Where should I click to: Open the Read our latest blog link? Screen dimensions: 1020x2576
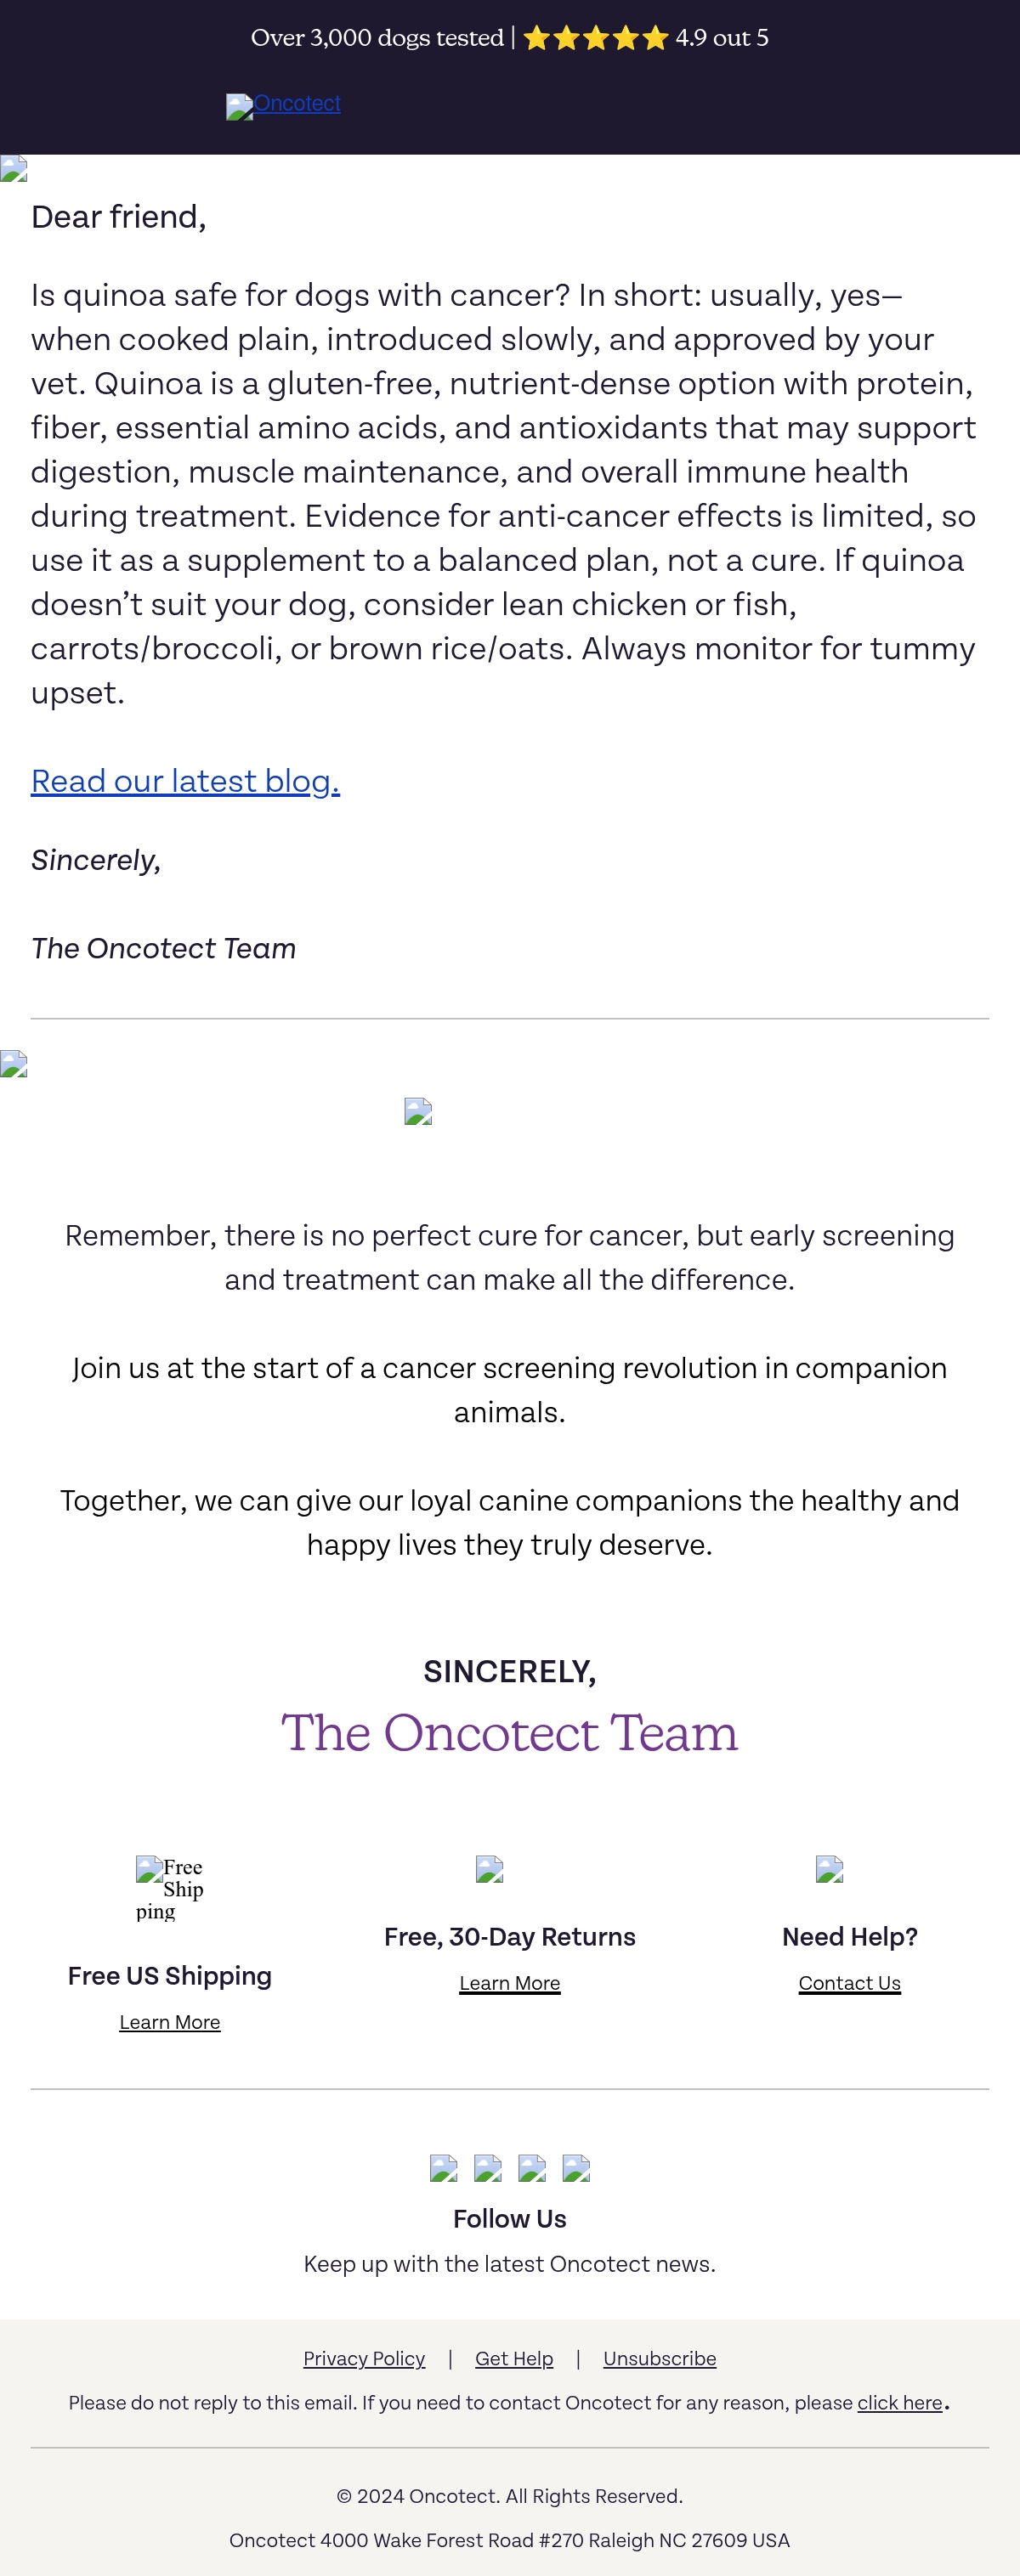[x=185, y=781]
